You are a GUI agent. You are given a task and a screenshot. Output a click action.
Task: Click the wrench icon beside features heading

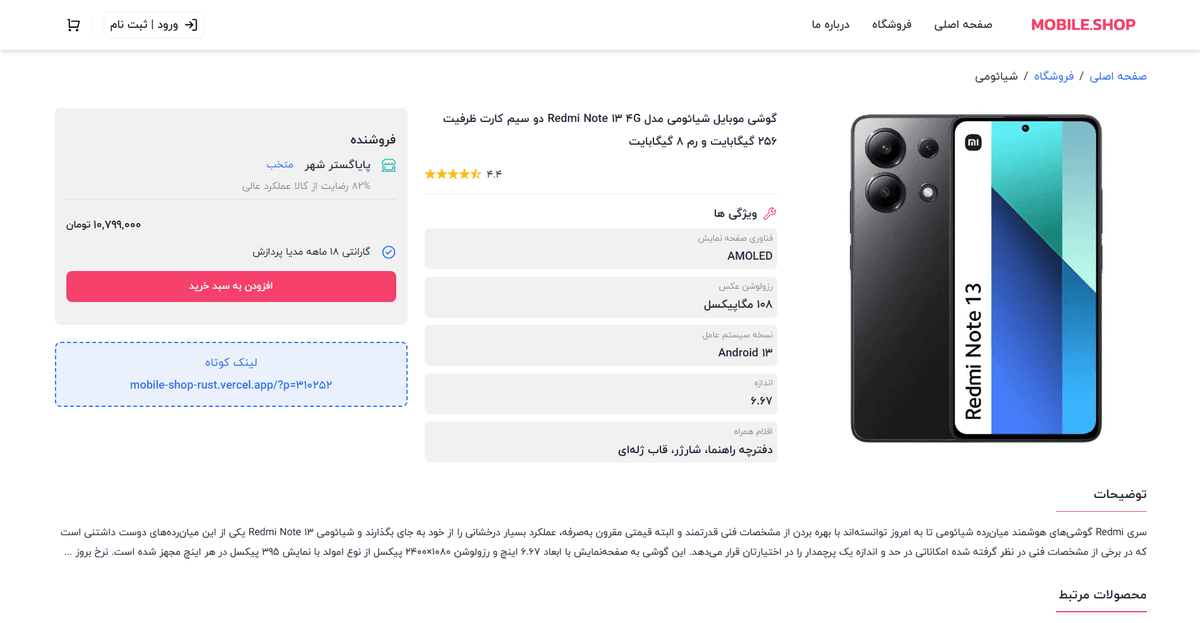tap(769, 213)
